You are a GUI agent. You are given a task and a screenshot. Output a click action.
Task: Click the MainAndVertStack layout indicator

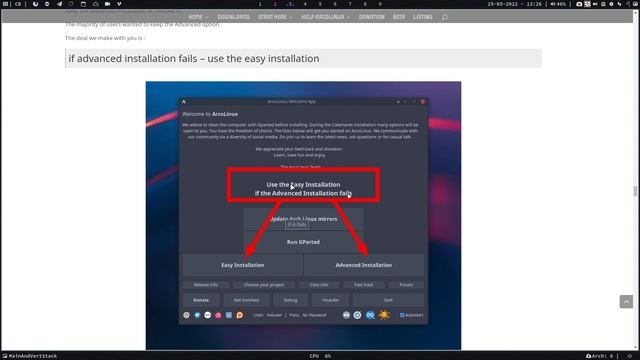pyautogui.click(x=30, y=356)
